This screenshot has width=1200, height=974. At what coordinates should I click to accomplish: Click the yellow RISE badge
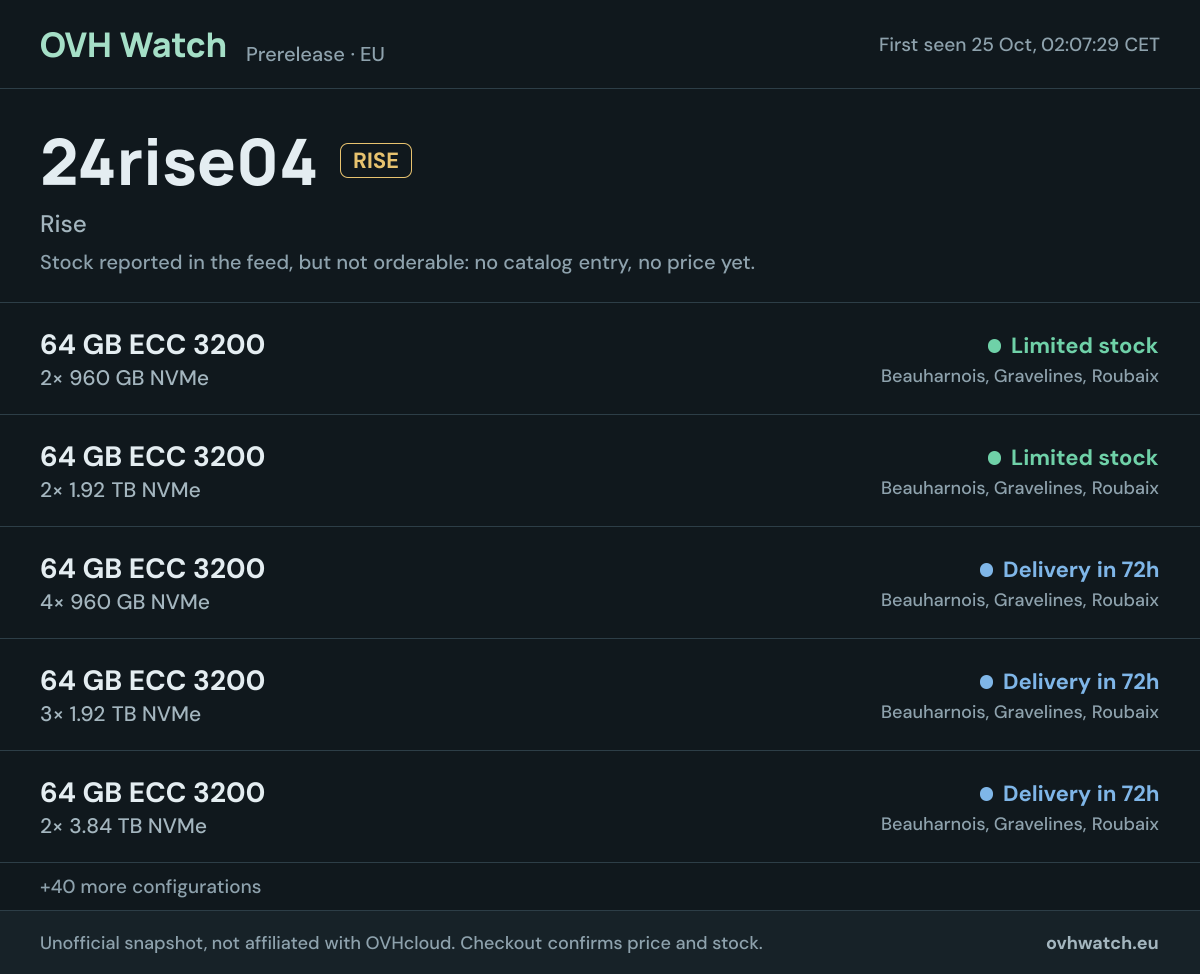[376, 161]
